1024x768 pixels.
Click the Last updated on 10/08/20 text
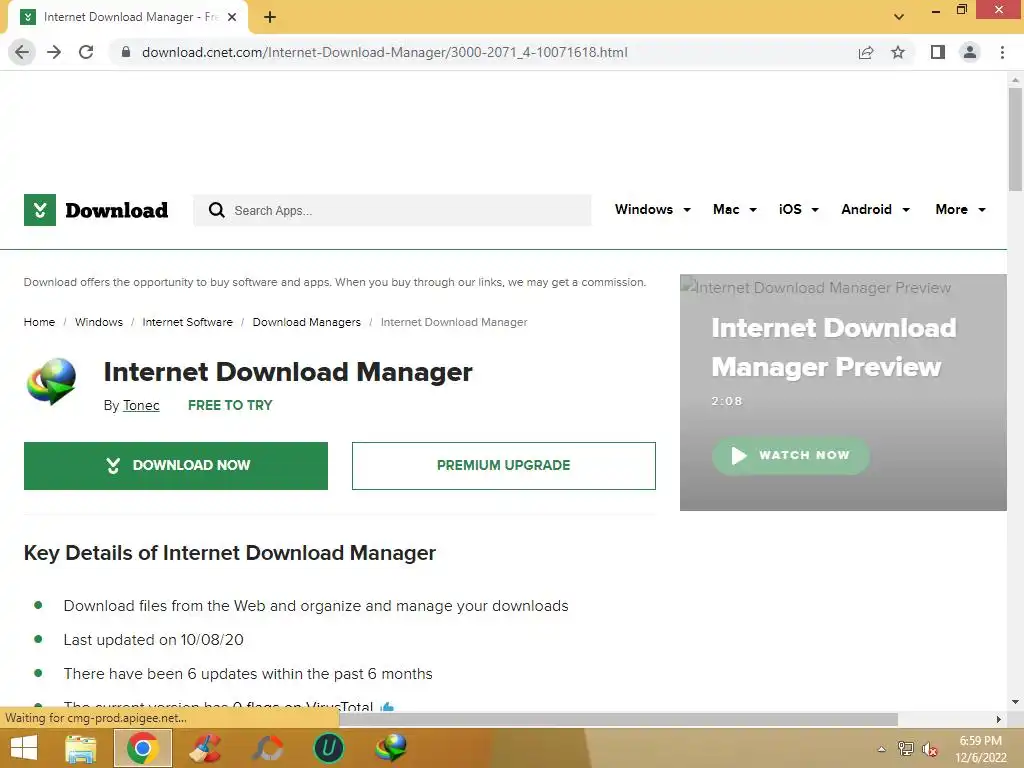[153, 640]
